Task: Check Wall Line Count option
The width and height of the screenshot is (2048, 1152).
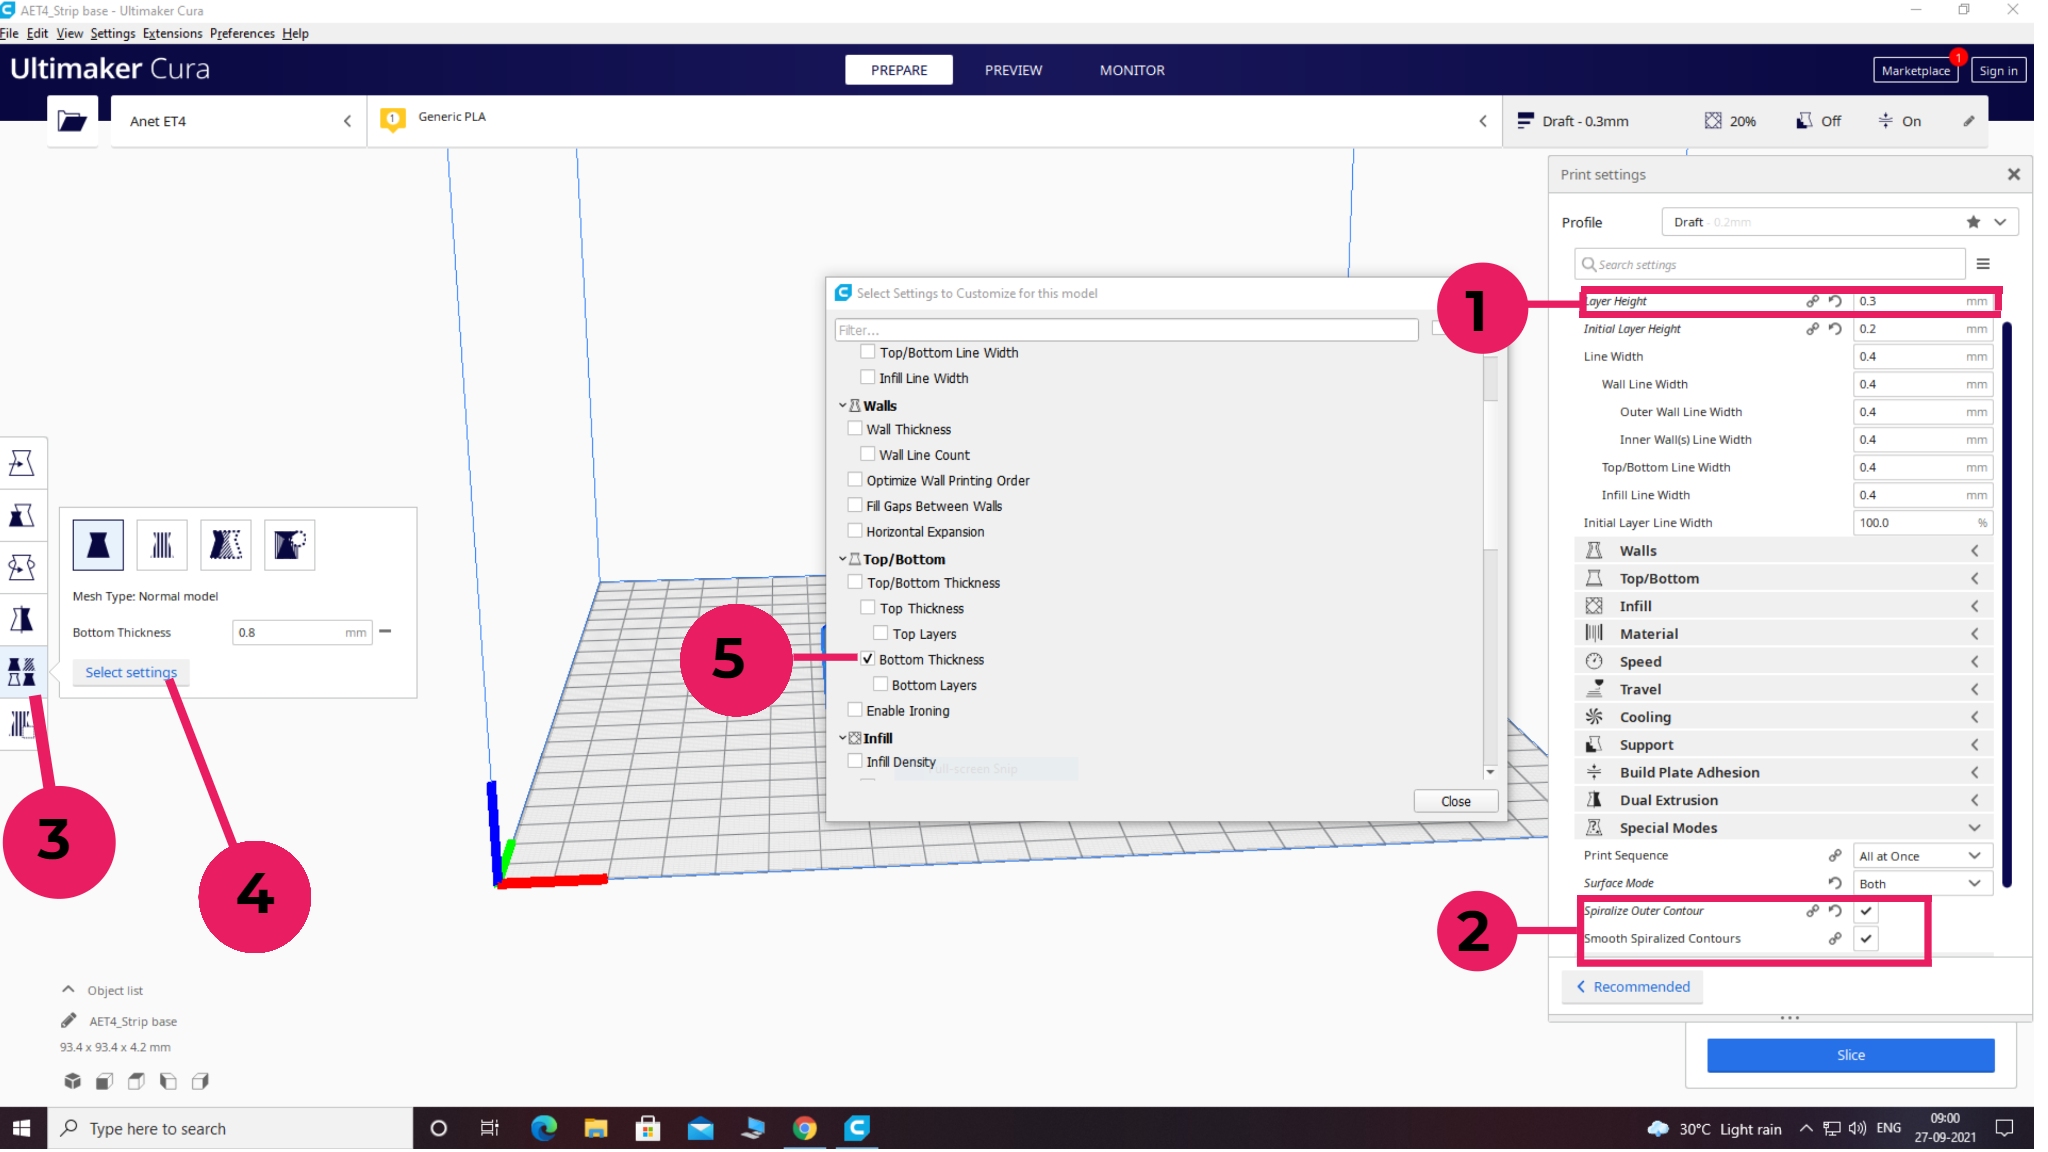Action: click(x=868, y=454)
